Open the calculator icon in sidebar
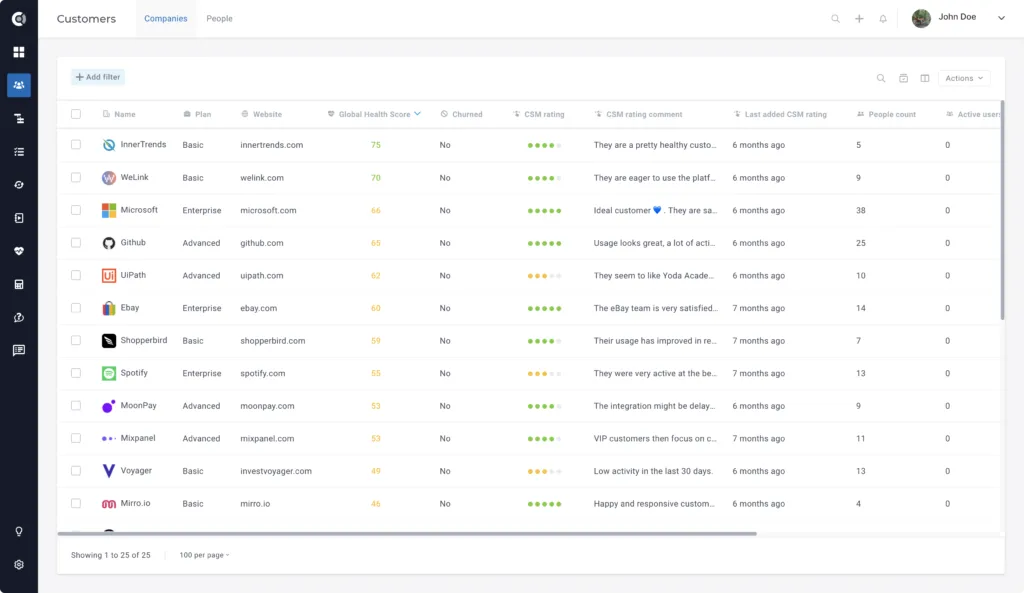The image size is (1024, 593). point(19,284)
